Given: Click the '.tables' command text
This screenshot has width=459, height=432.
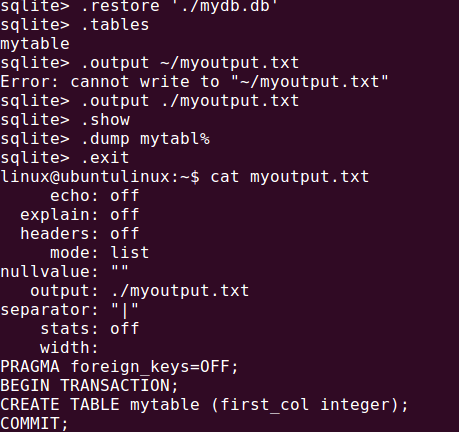Looking at the screenshot, I should click(115, 25).
